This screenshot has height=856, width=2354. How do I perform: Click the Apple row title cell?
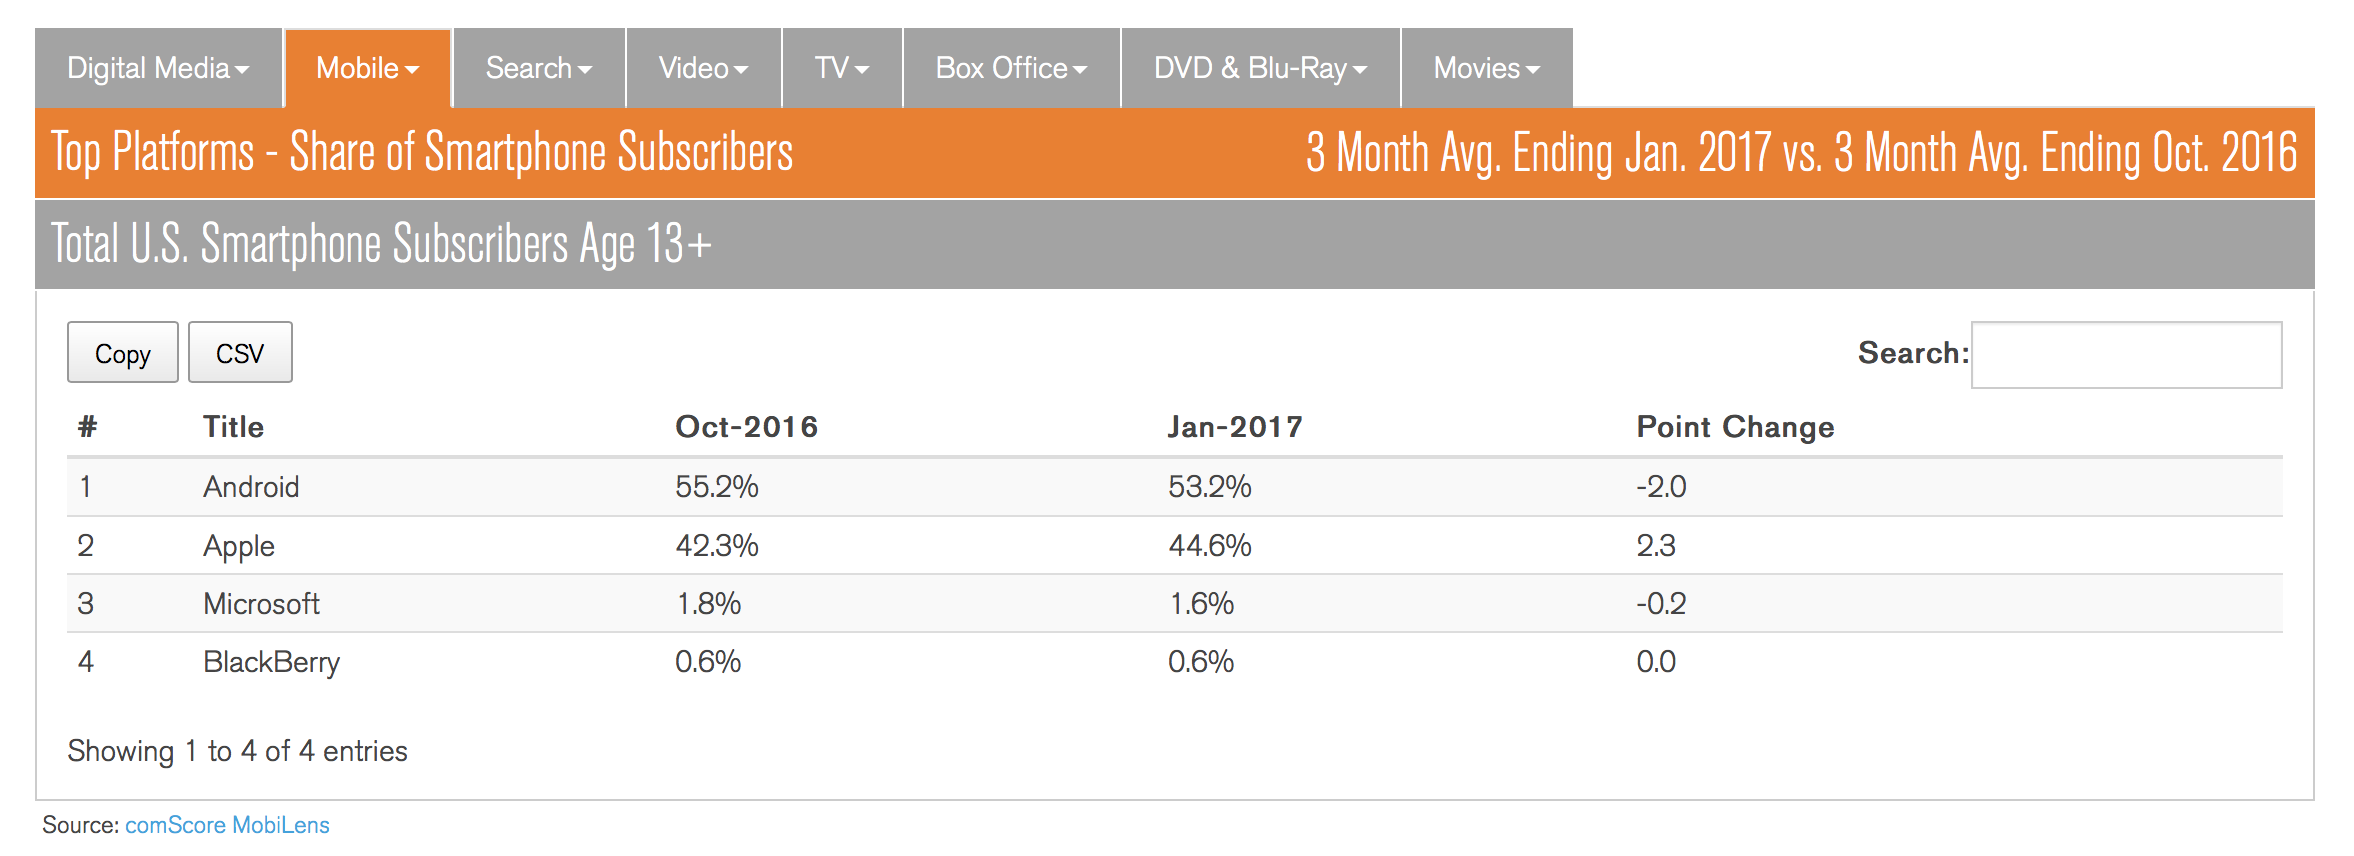pyautogui.click(x=239, y=546)
